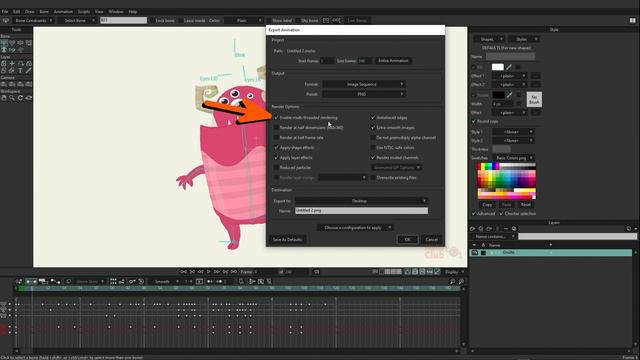Enable Overwrite existing files checkbox
The width and height of the screenshot is (640, 360).
(x=373, y=178)
